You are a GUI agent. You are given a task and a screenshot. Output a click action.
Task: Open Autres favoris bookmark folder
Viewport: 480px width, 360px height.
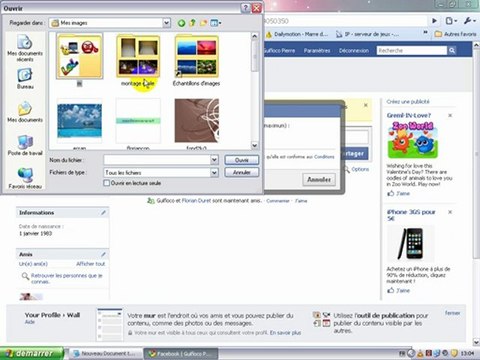coord(456,34)
